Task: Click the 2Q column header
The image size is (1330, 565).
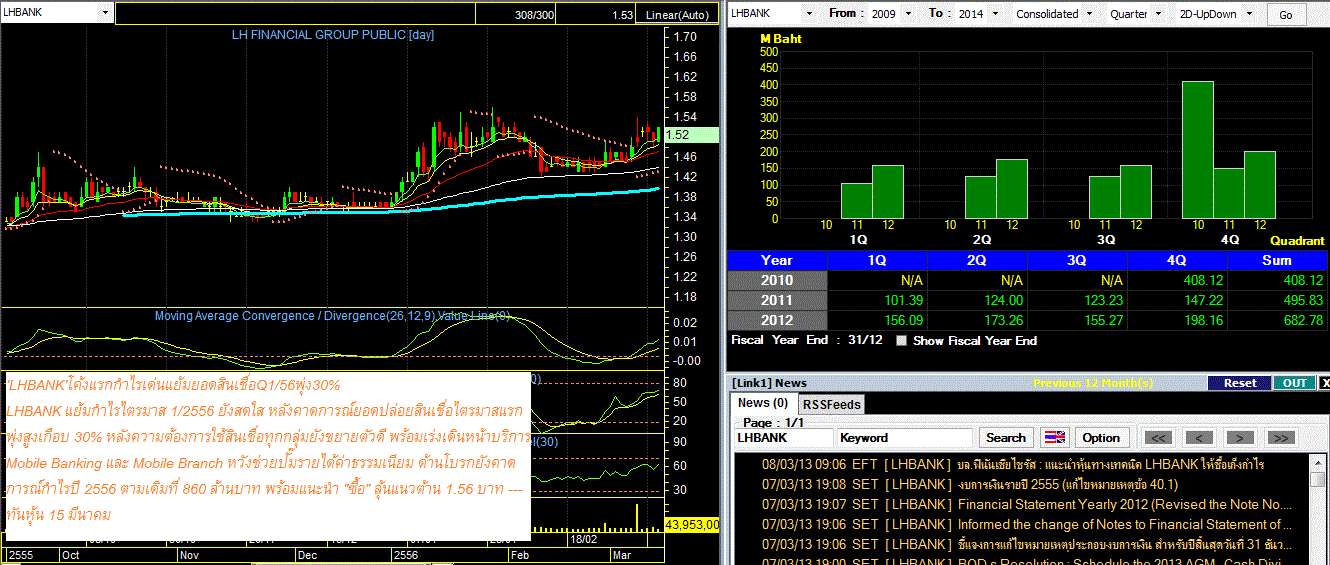Action: 977,260
